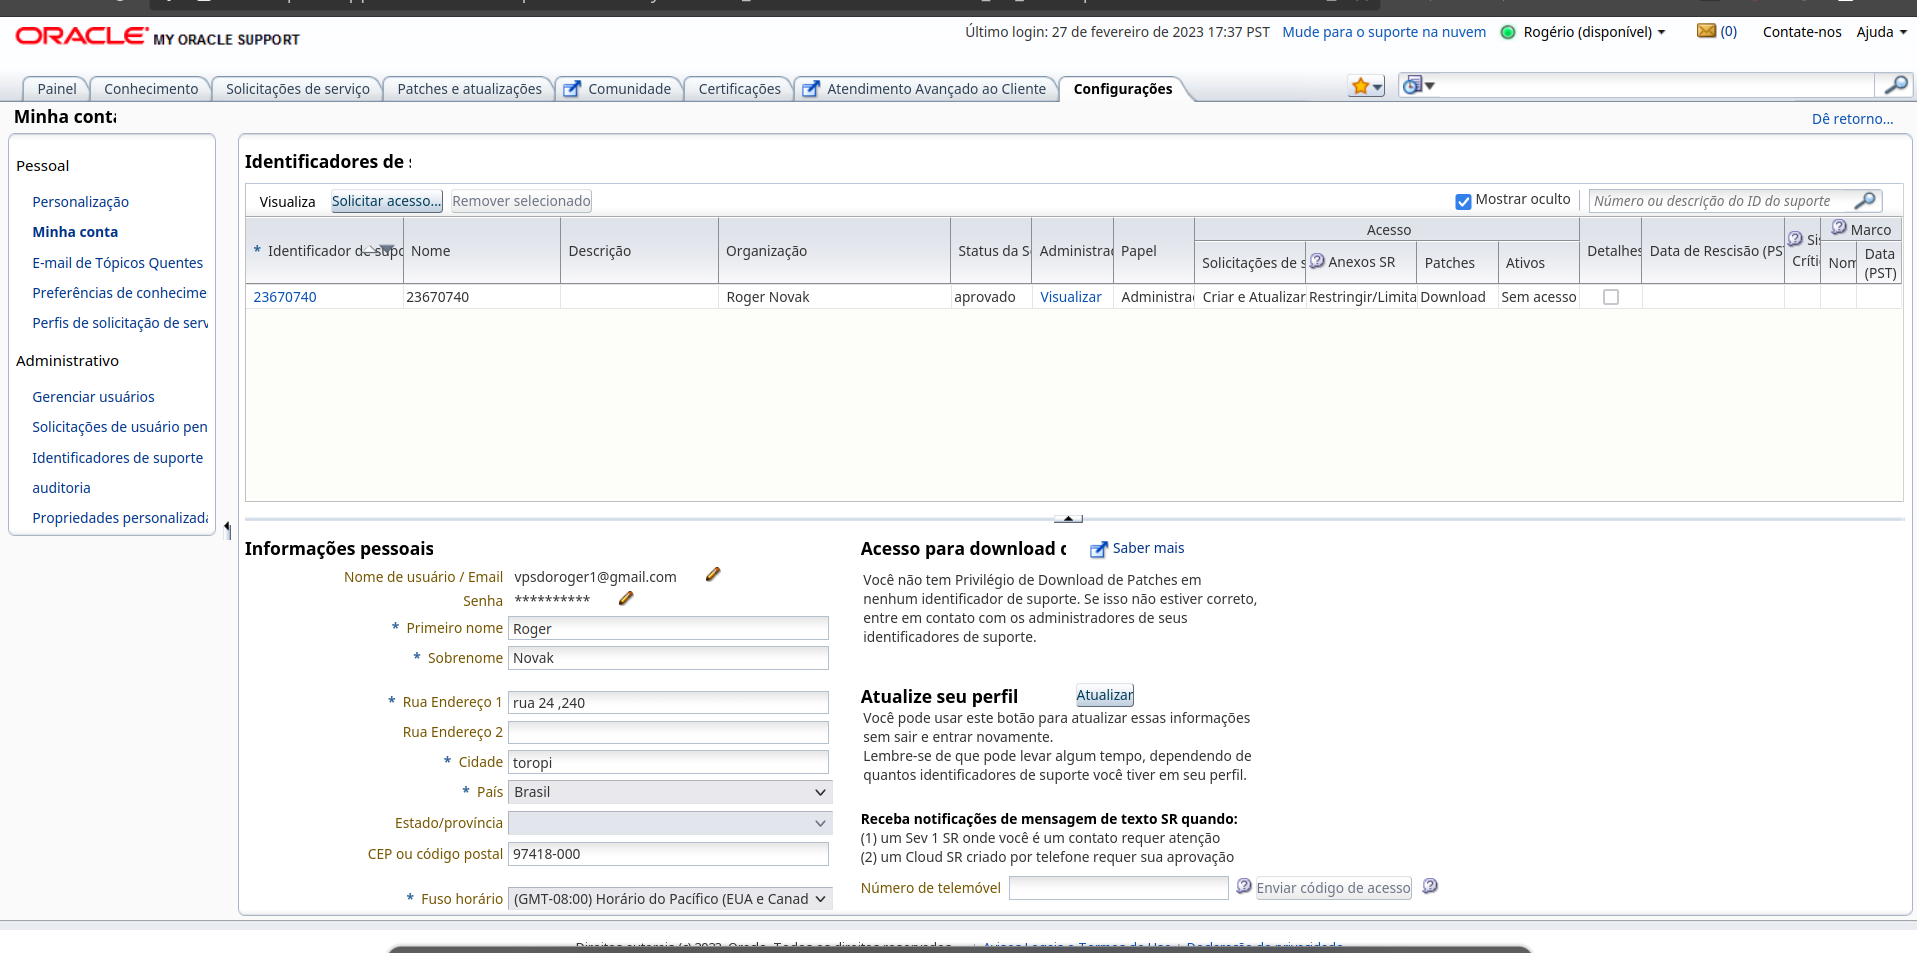The width and height of the screenshot is (1917, 953).
Task: Click Enviar código de acesso button
Action: [1333, 888]
